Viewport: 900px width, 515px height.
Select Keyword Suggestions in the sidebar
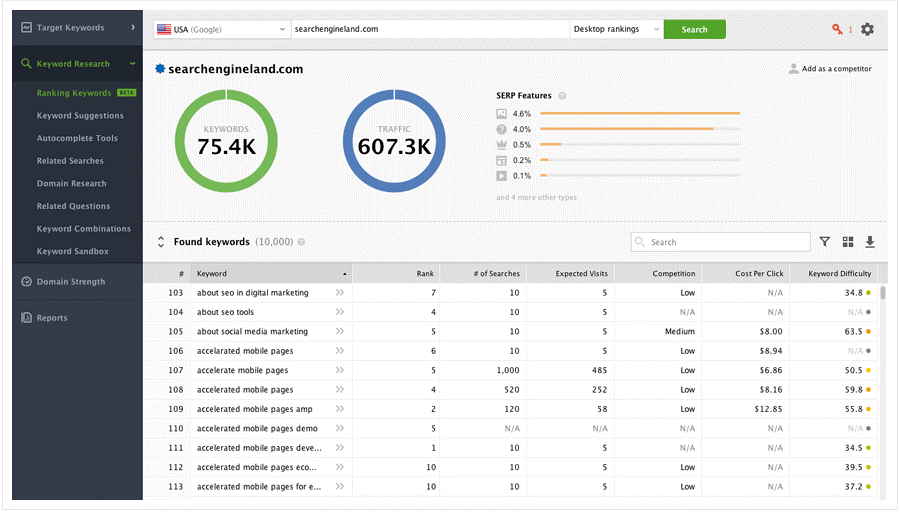pyautogui.click(x=80, y=116)
